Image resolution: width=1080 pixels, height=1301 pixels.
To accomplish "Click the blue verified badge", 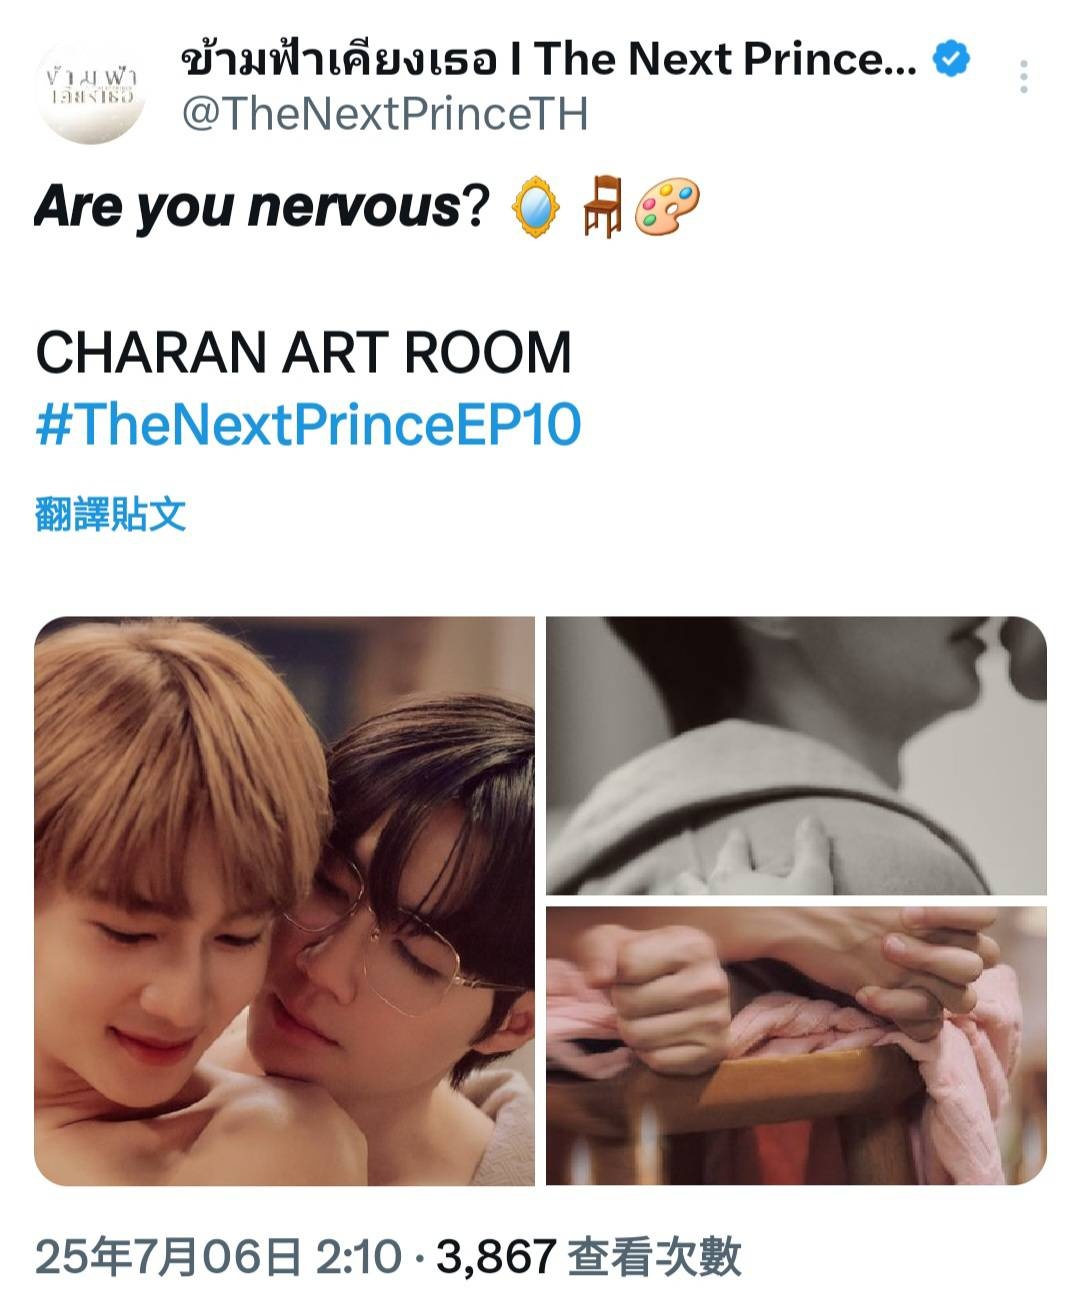I will point(951,59).
